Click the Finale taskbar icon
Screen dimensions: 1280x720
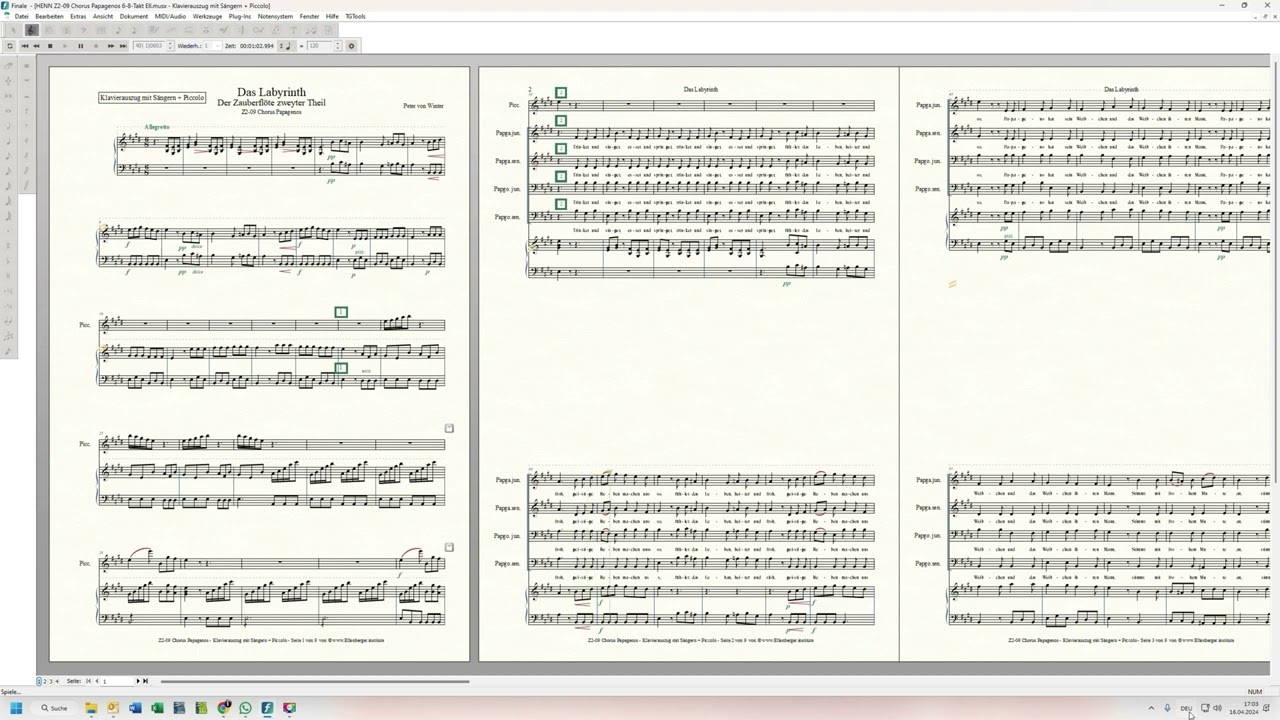click(267, 708)
